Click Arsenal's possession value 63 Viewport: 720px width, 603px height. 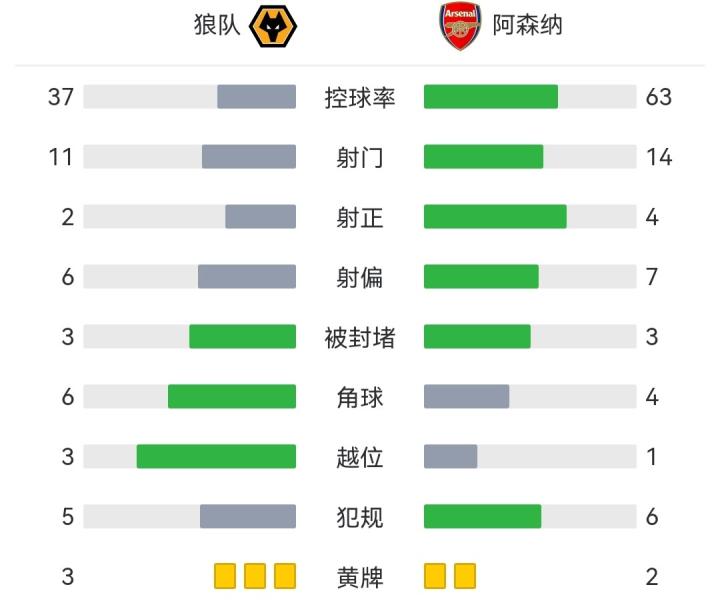click(658, 97)
